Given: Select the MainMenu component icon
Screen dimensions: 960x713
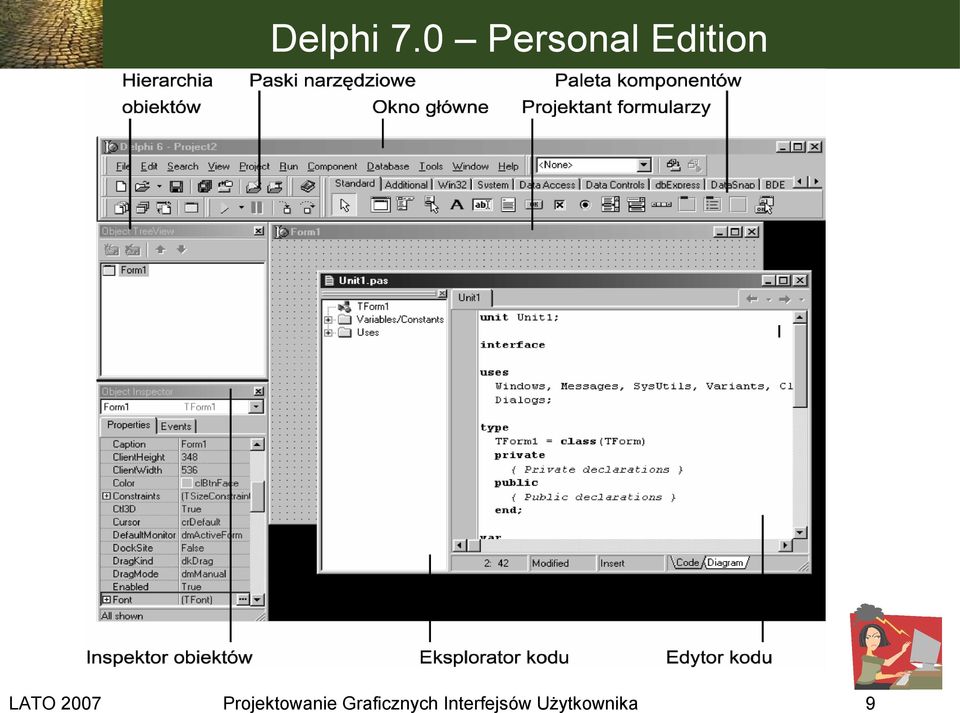Looking at the screenshot, I should coord(405,204).
